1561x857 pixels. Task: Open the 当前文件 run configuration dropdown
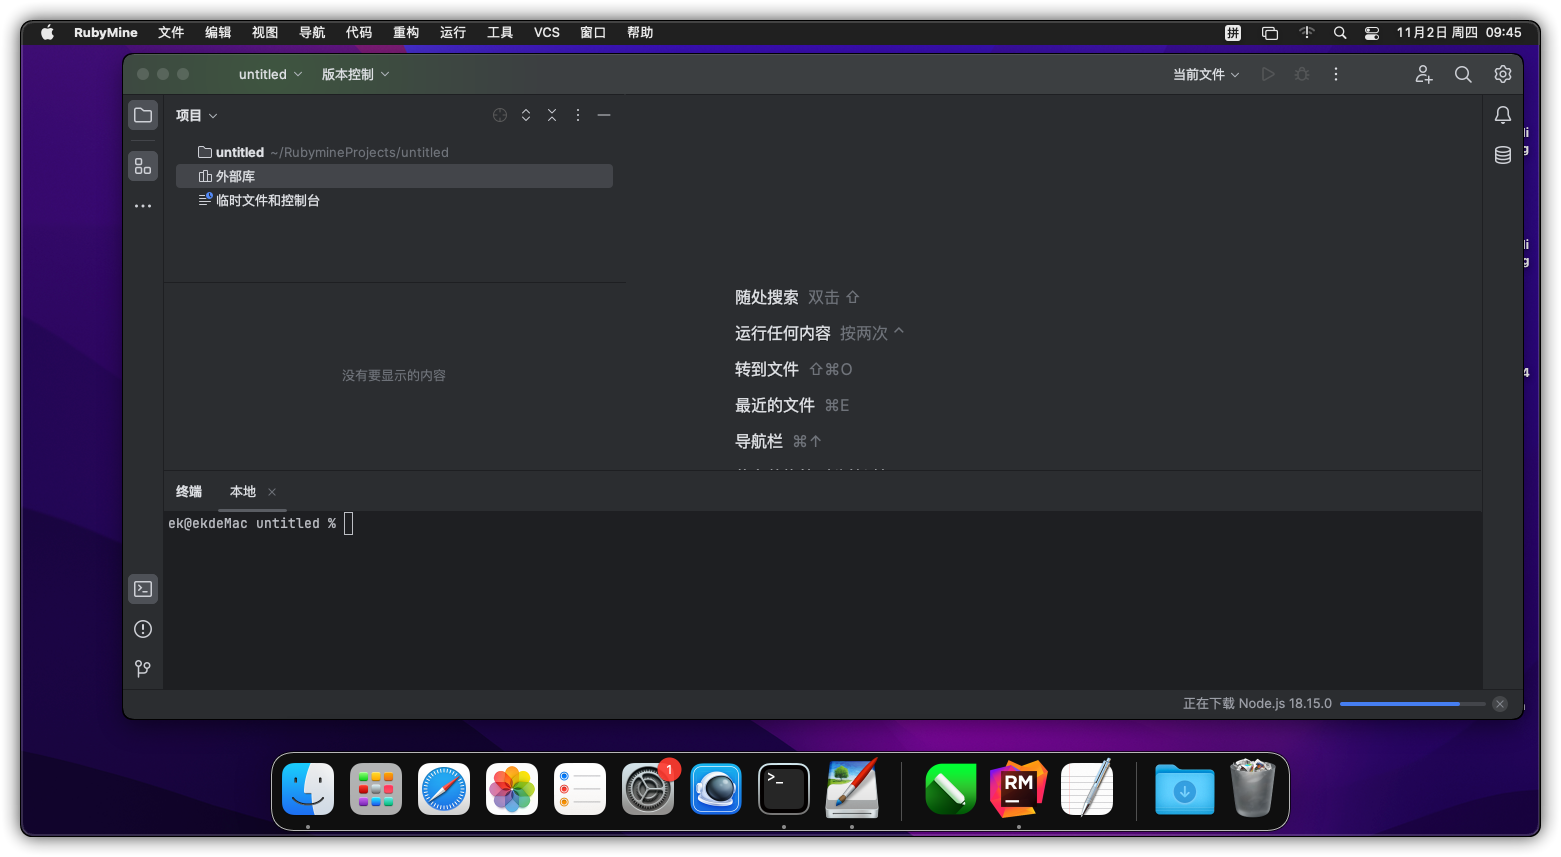[x=1206, y=74]
